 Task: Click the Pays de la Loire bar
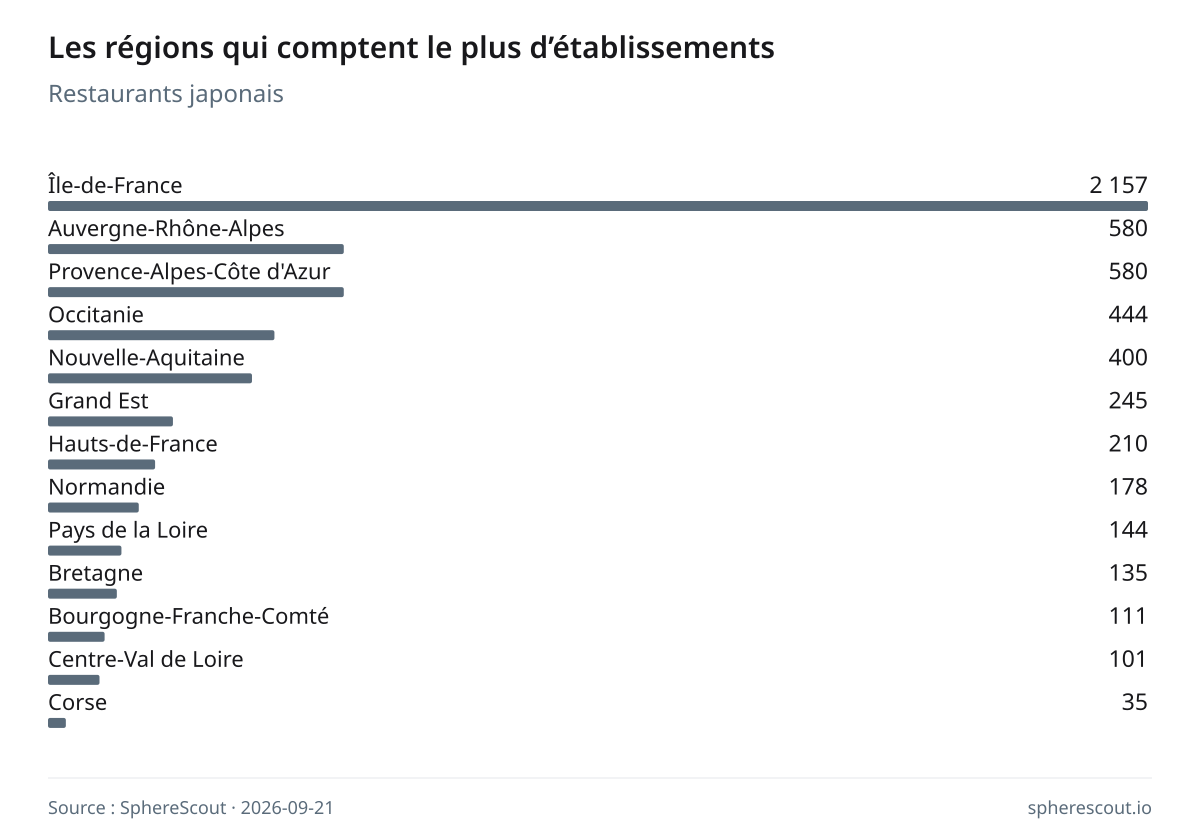point(85,550)
